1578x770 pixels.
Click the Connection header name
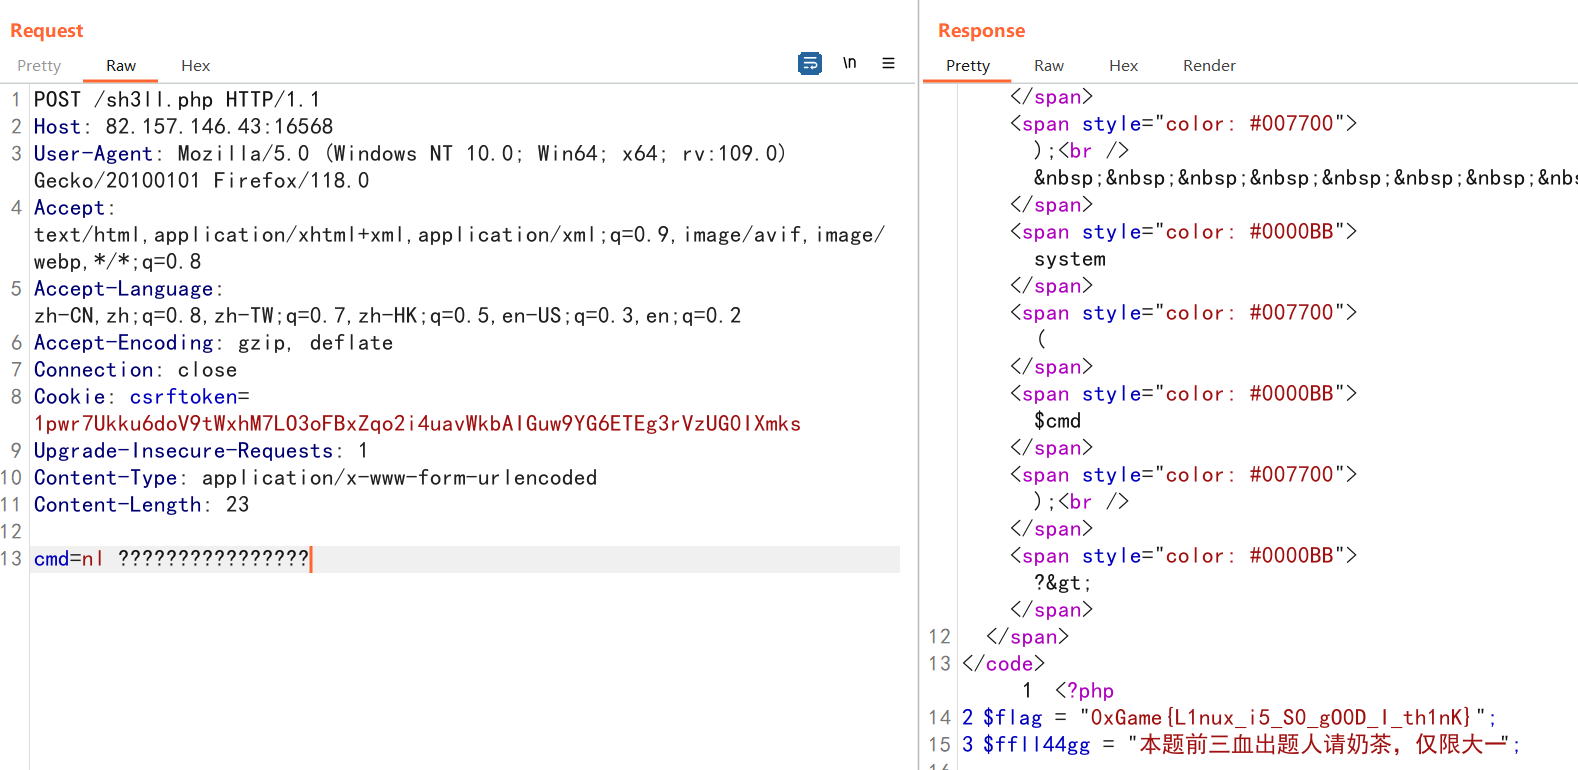click(x=93, y=370)
